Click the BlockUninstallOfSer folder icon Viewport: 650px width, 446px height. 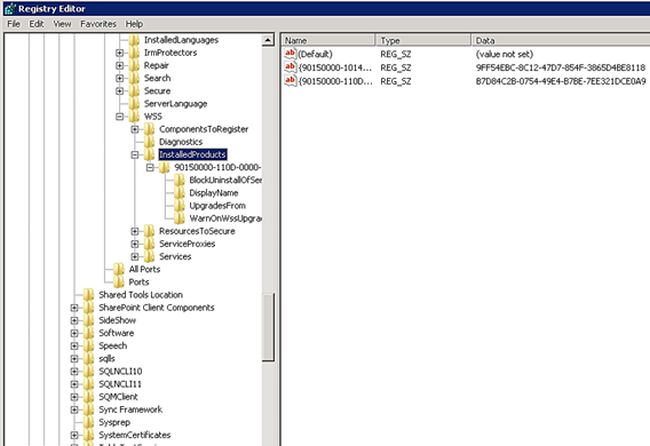(x=179, y=180)
